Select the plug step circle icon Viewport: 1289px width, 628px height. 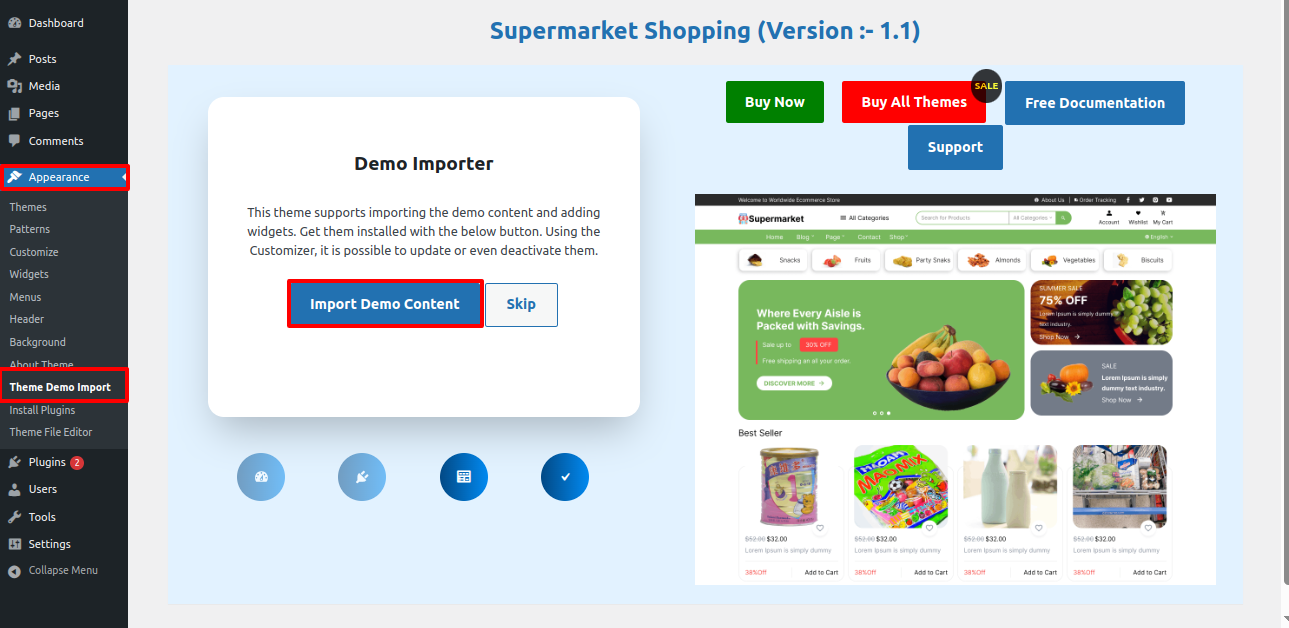[x=362, y=477]
